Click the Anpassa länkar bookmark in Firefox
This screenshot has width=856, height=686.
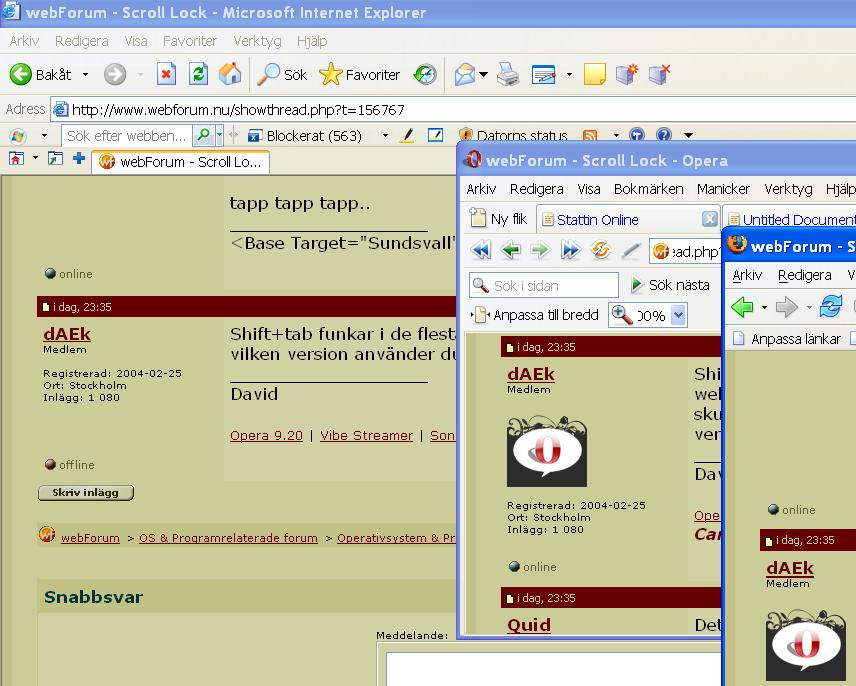coord(786,339)
